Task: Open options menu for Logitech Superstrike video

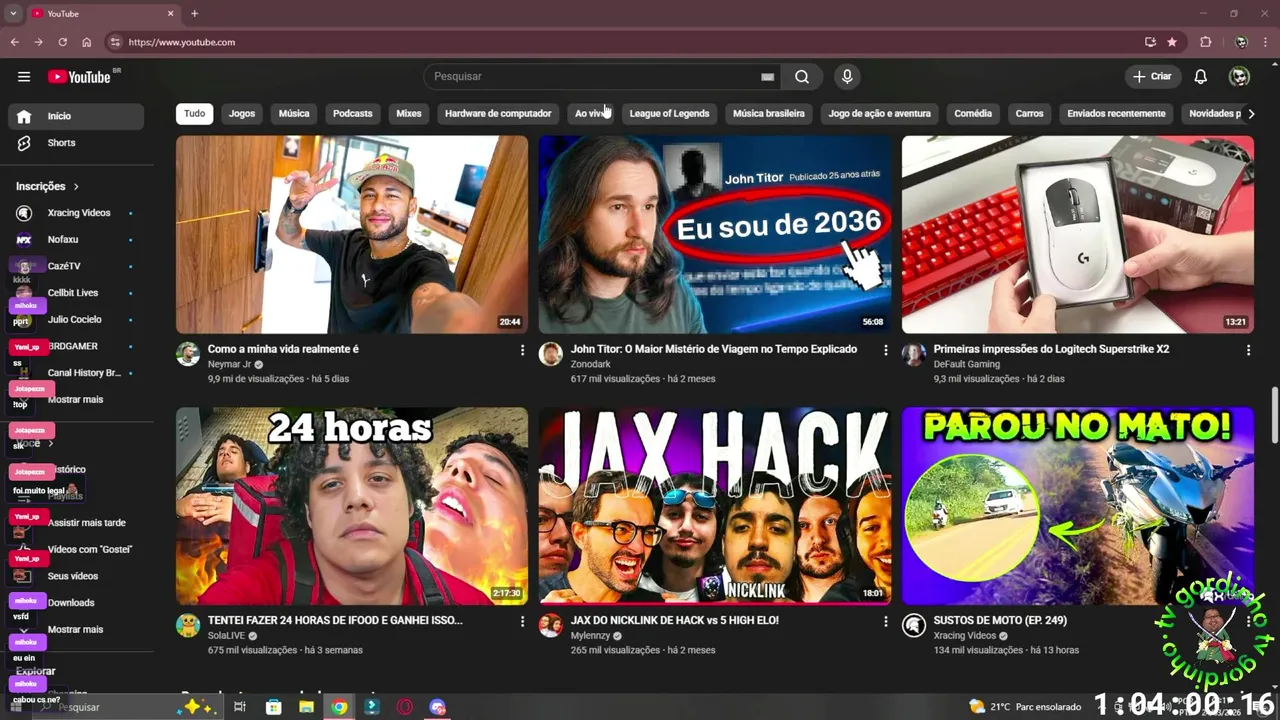Action: [1248, 350]
